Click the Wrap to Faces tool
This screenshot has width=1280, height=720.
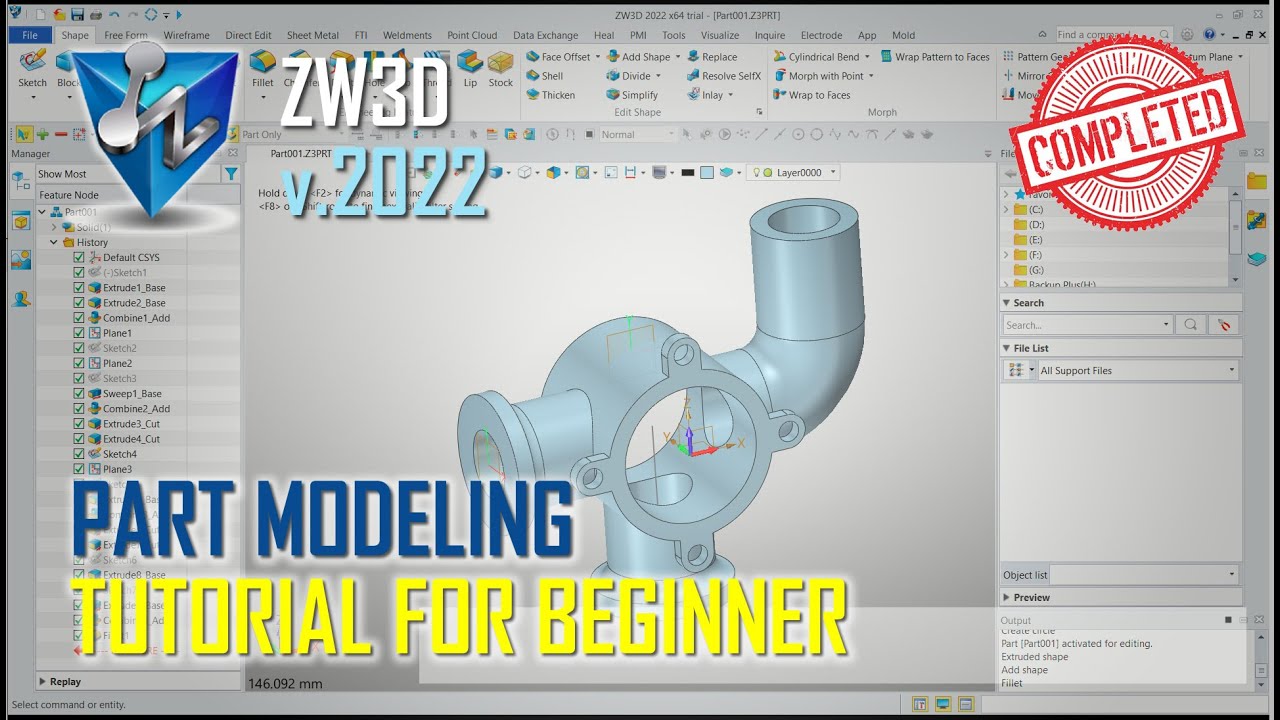pyautogui.click(x=811, y=95)
